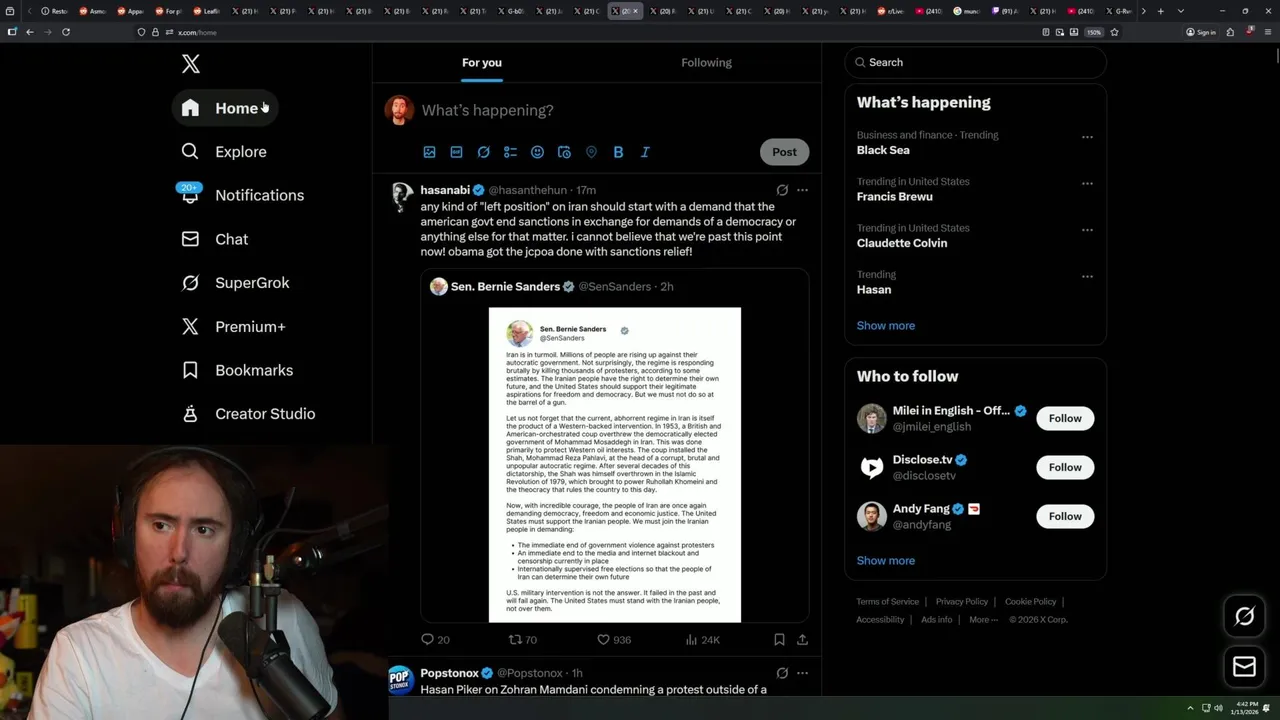This screenshot has width=1280, height=720.
Task: Click the Post button
Action: coord(784,152)
